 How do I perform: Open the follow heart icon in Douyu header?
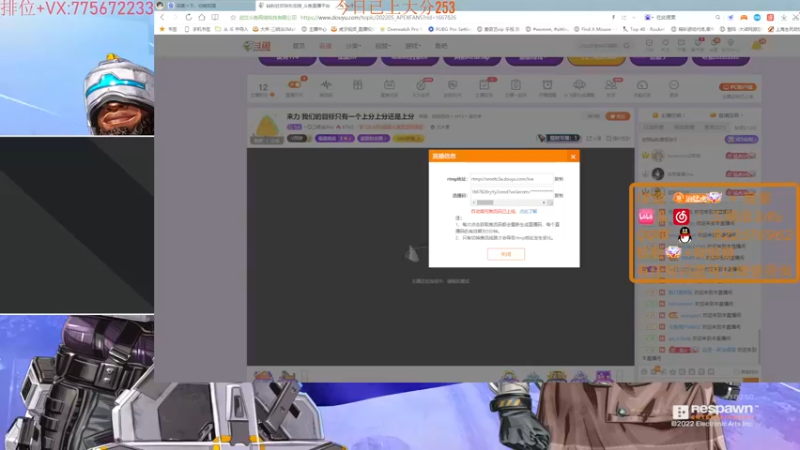[x=665, y=45]
